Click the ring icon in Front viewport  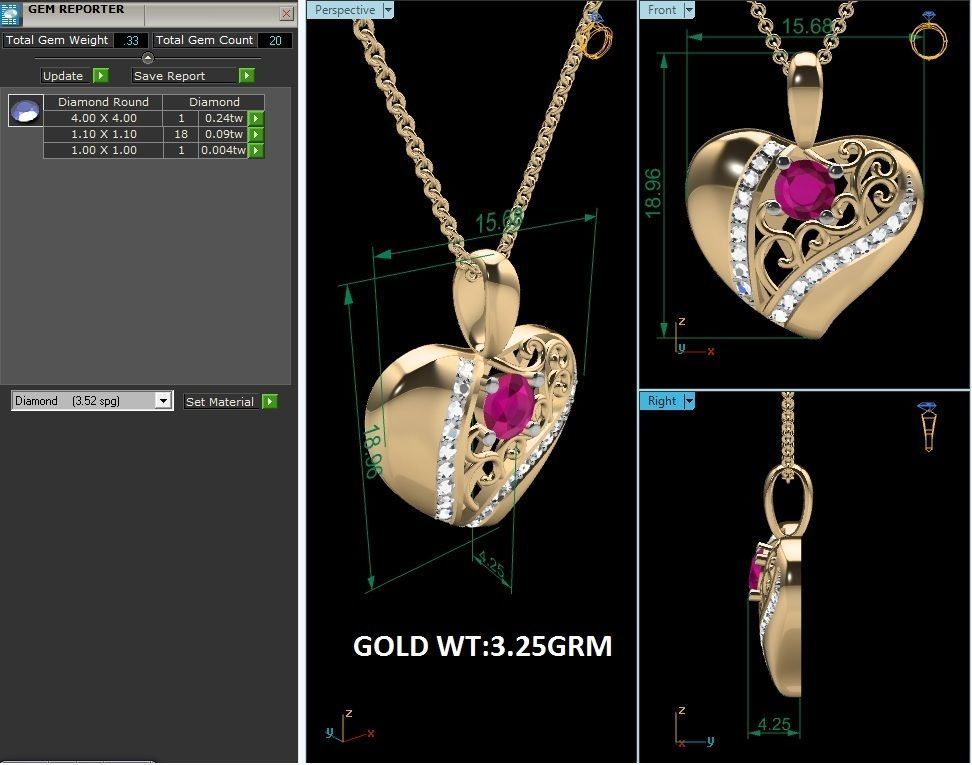[928, 36]
